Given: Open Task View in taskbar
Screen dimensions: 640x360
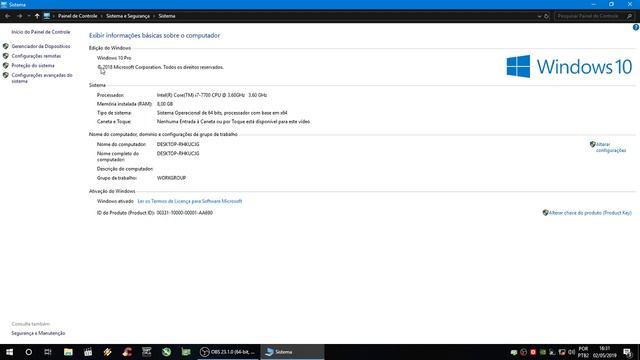Looking at the screenshot, I should click(x=48, y=352).
